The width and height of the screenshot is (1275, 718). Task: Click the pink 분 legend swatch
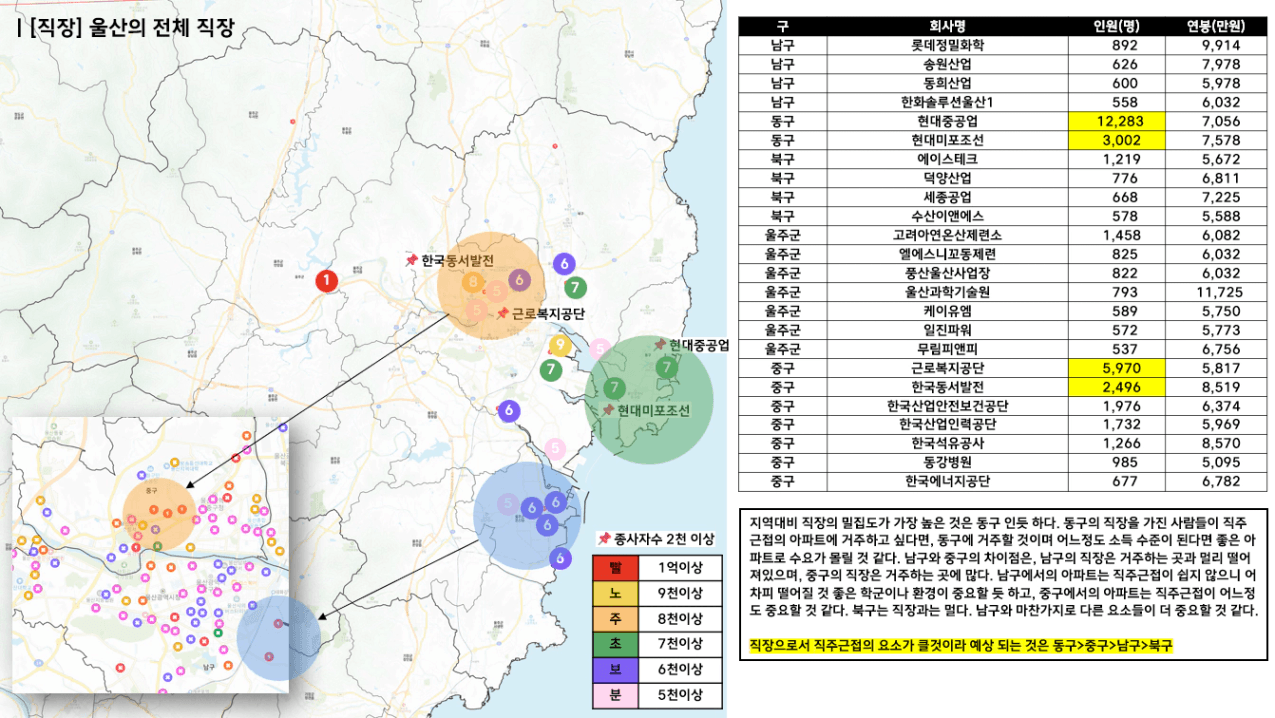coord(615,695)
